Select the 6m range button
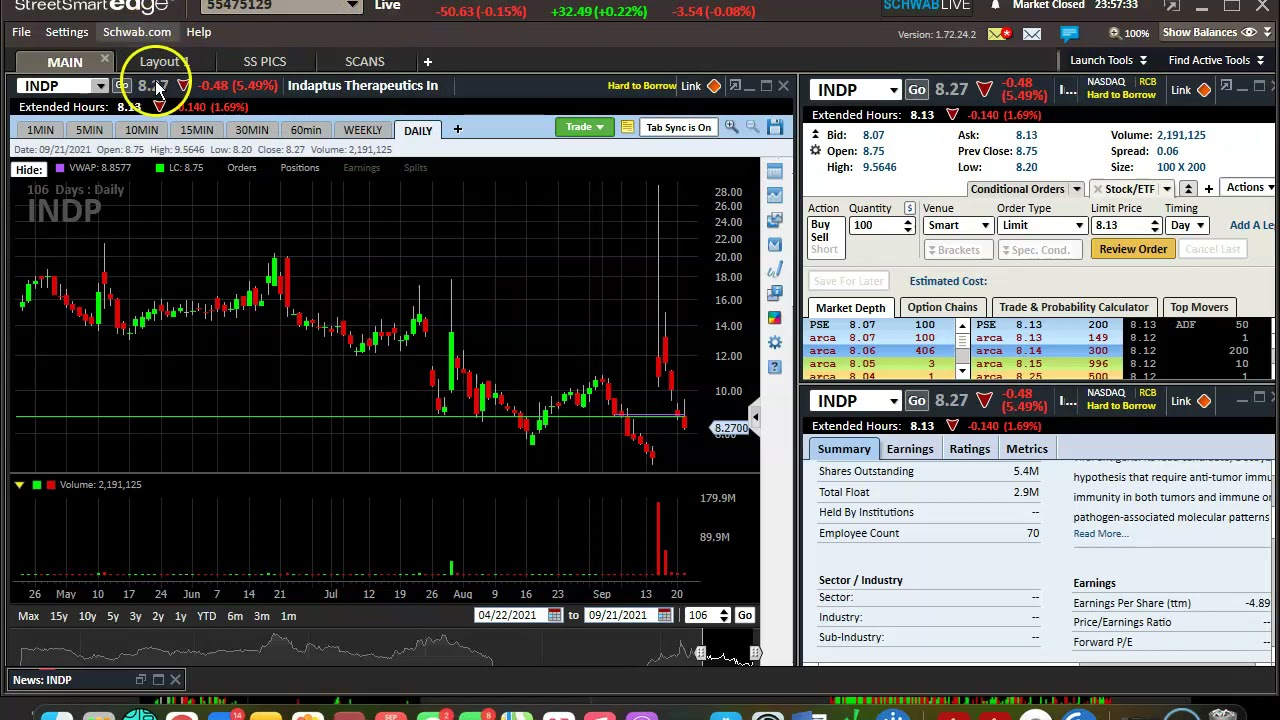 235,616
